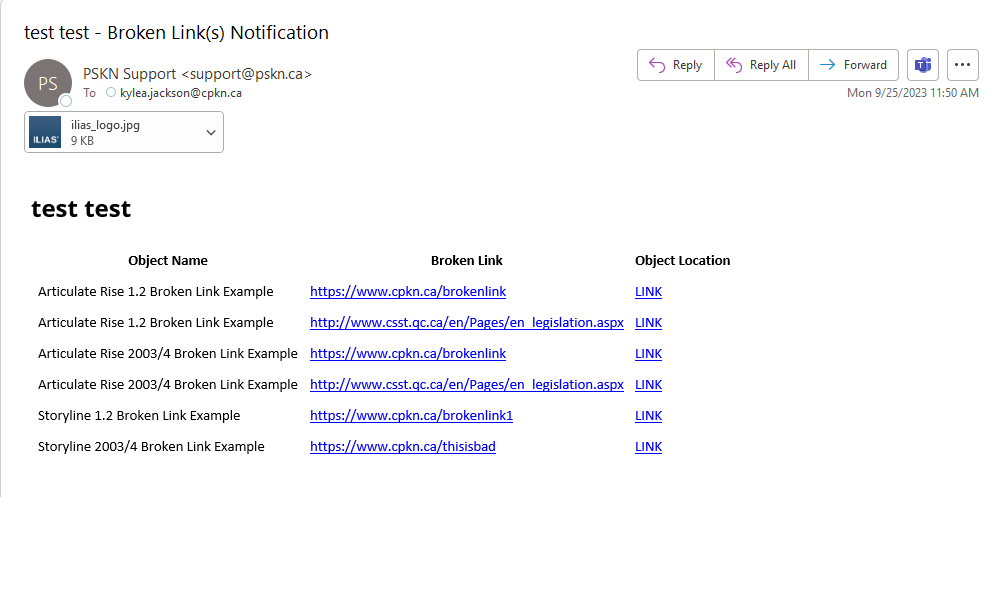Click the presence indicator beside kylea.jackson@cpkn.ca

(x=111, y=92)
